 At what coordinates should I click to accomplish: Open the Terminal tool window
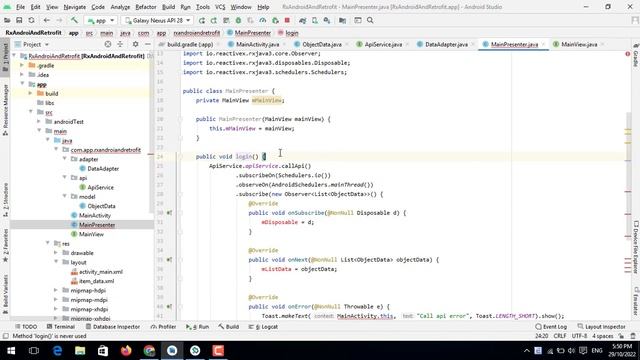pyautogui.click(x=60, y=327)
